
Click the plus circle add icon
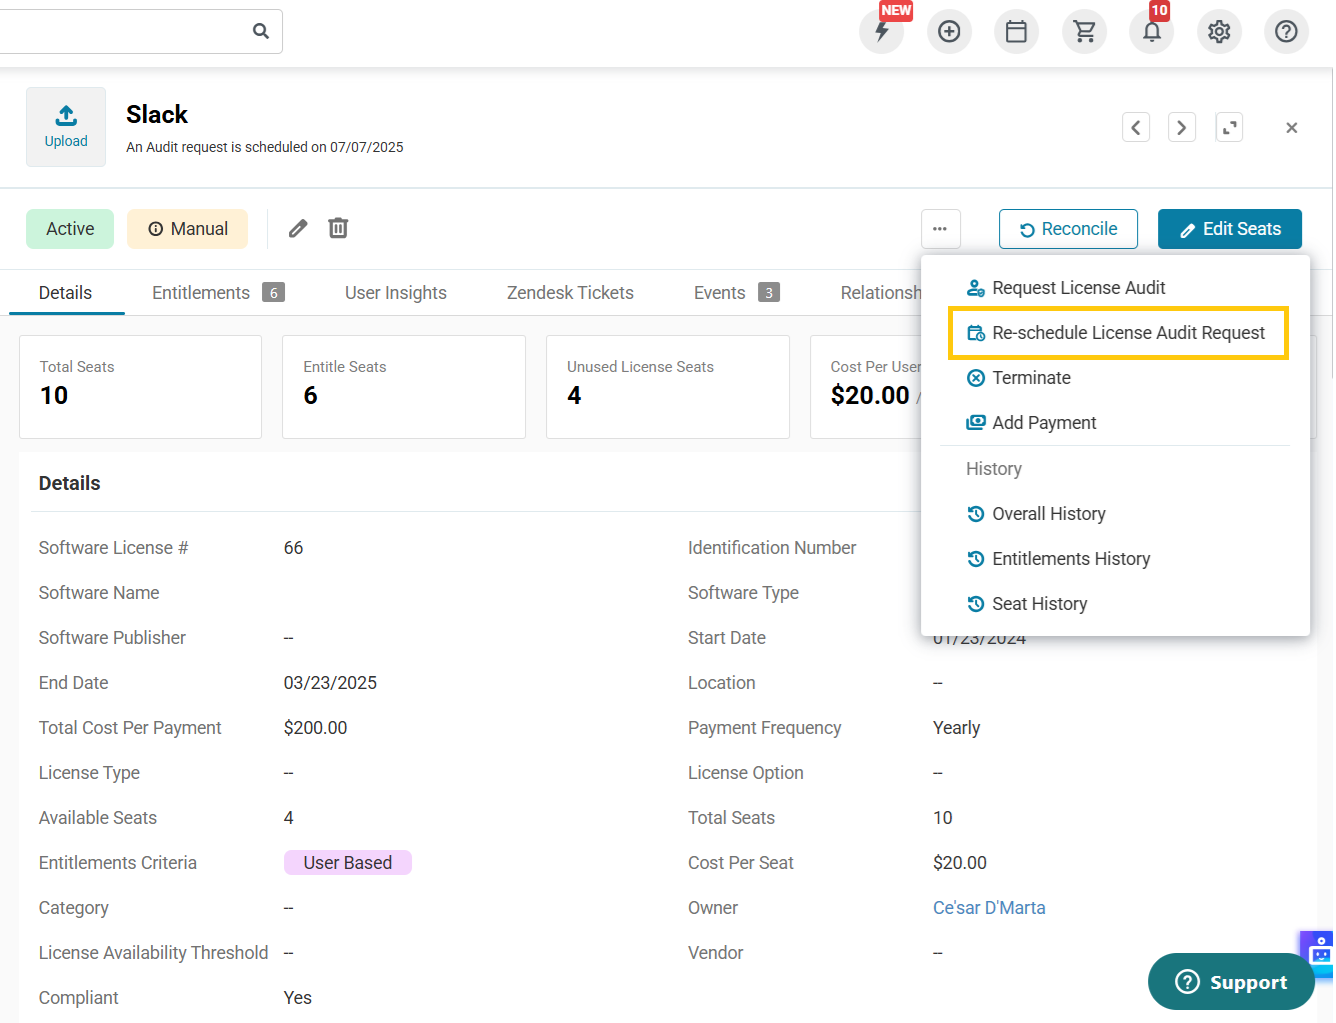pyautogui.click(x=949, y=31)
